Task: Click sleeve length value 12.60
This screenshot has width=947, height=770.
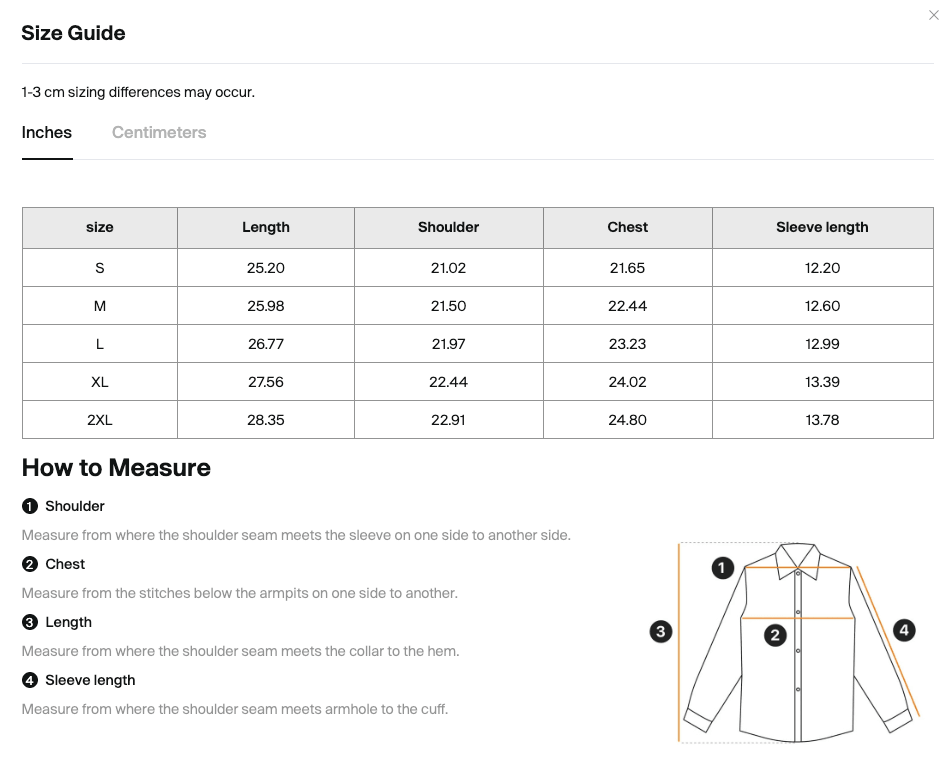Action: click(x=822, y=306)
